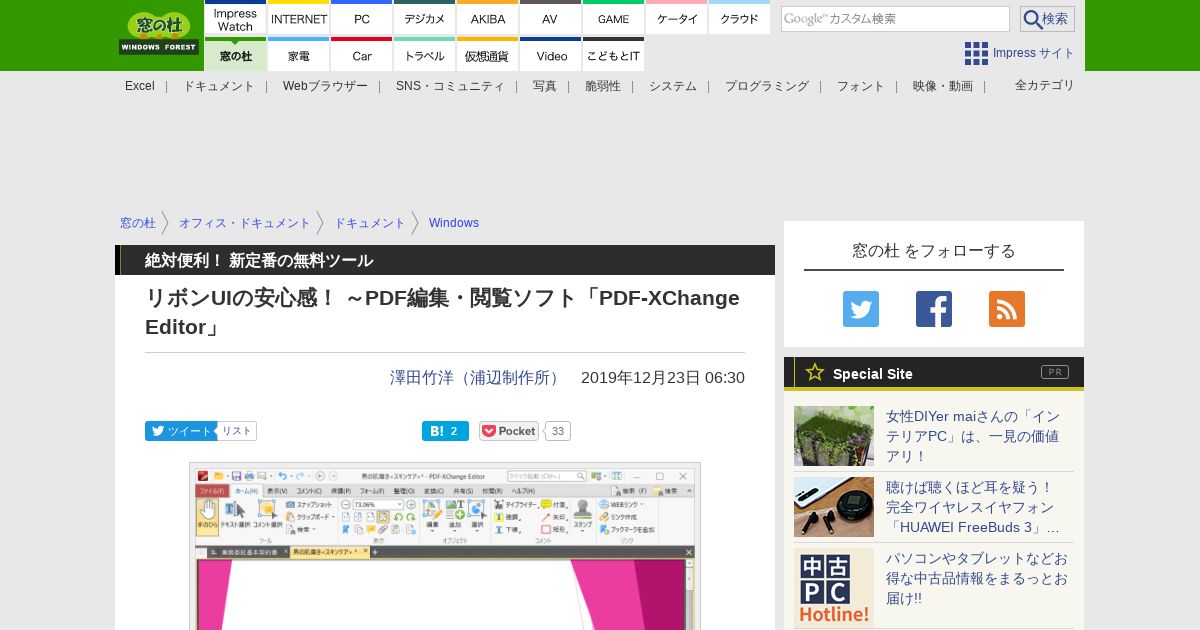The image size is (1200, 630).
Task: Open the 仮想通貨 site tab
Action: (x=488, y=55)
